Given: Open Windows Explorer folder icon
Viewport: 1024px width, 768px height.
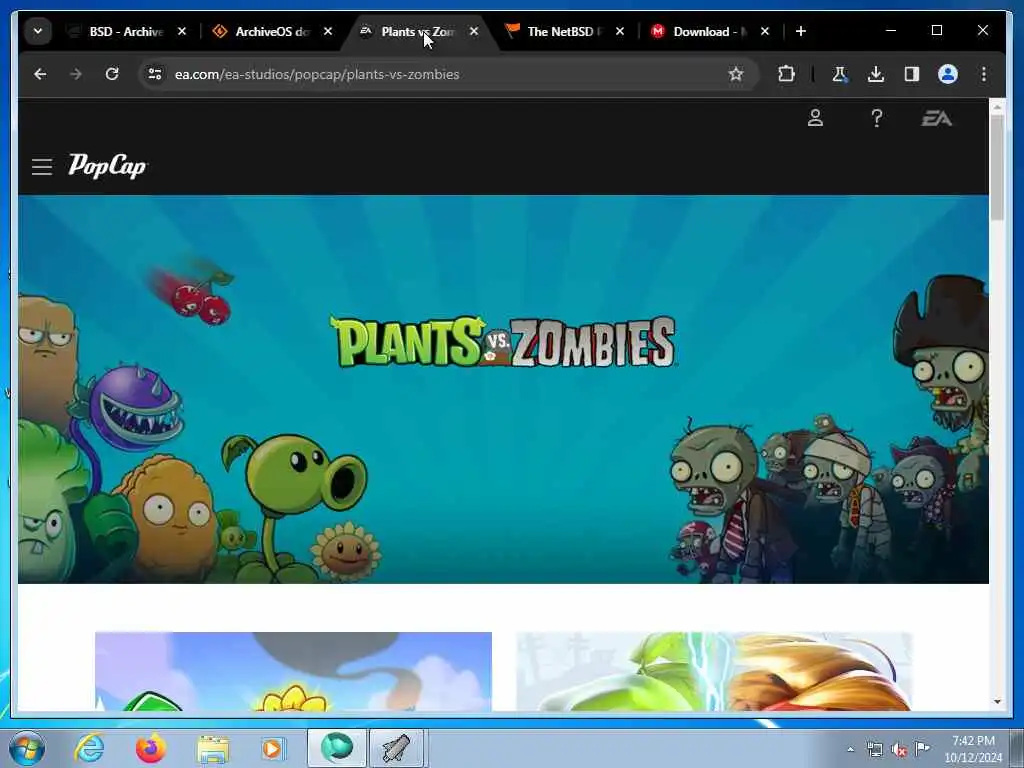Looking at the screenshot, I should click(x=213, y=748).
